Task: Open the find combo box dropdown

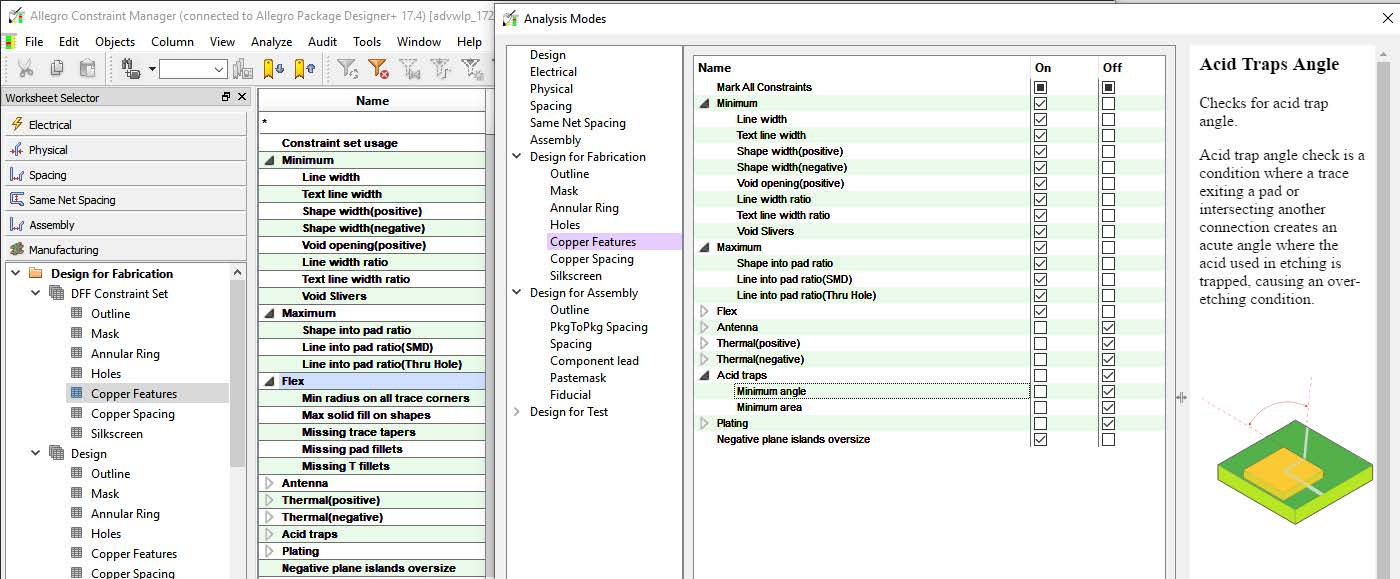Action: 220,69
